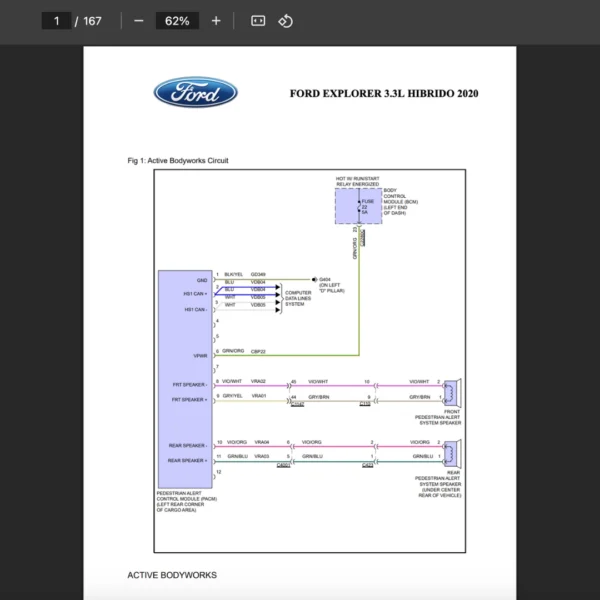
Task: Rotate the document counterclockwise
Action: [x=285, y=21]
